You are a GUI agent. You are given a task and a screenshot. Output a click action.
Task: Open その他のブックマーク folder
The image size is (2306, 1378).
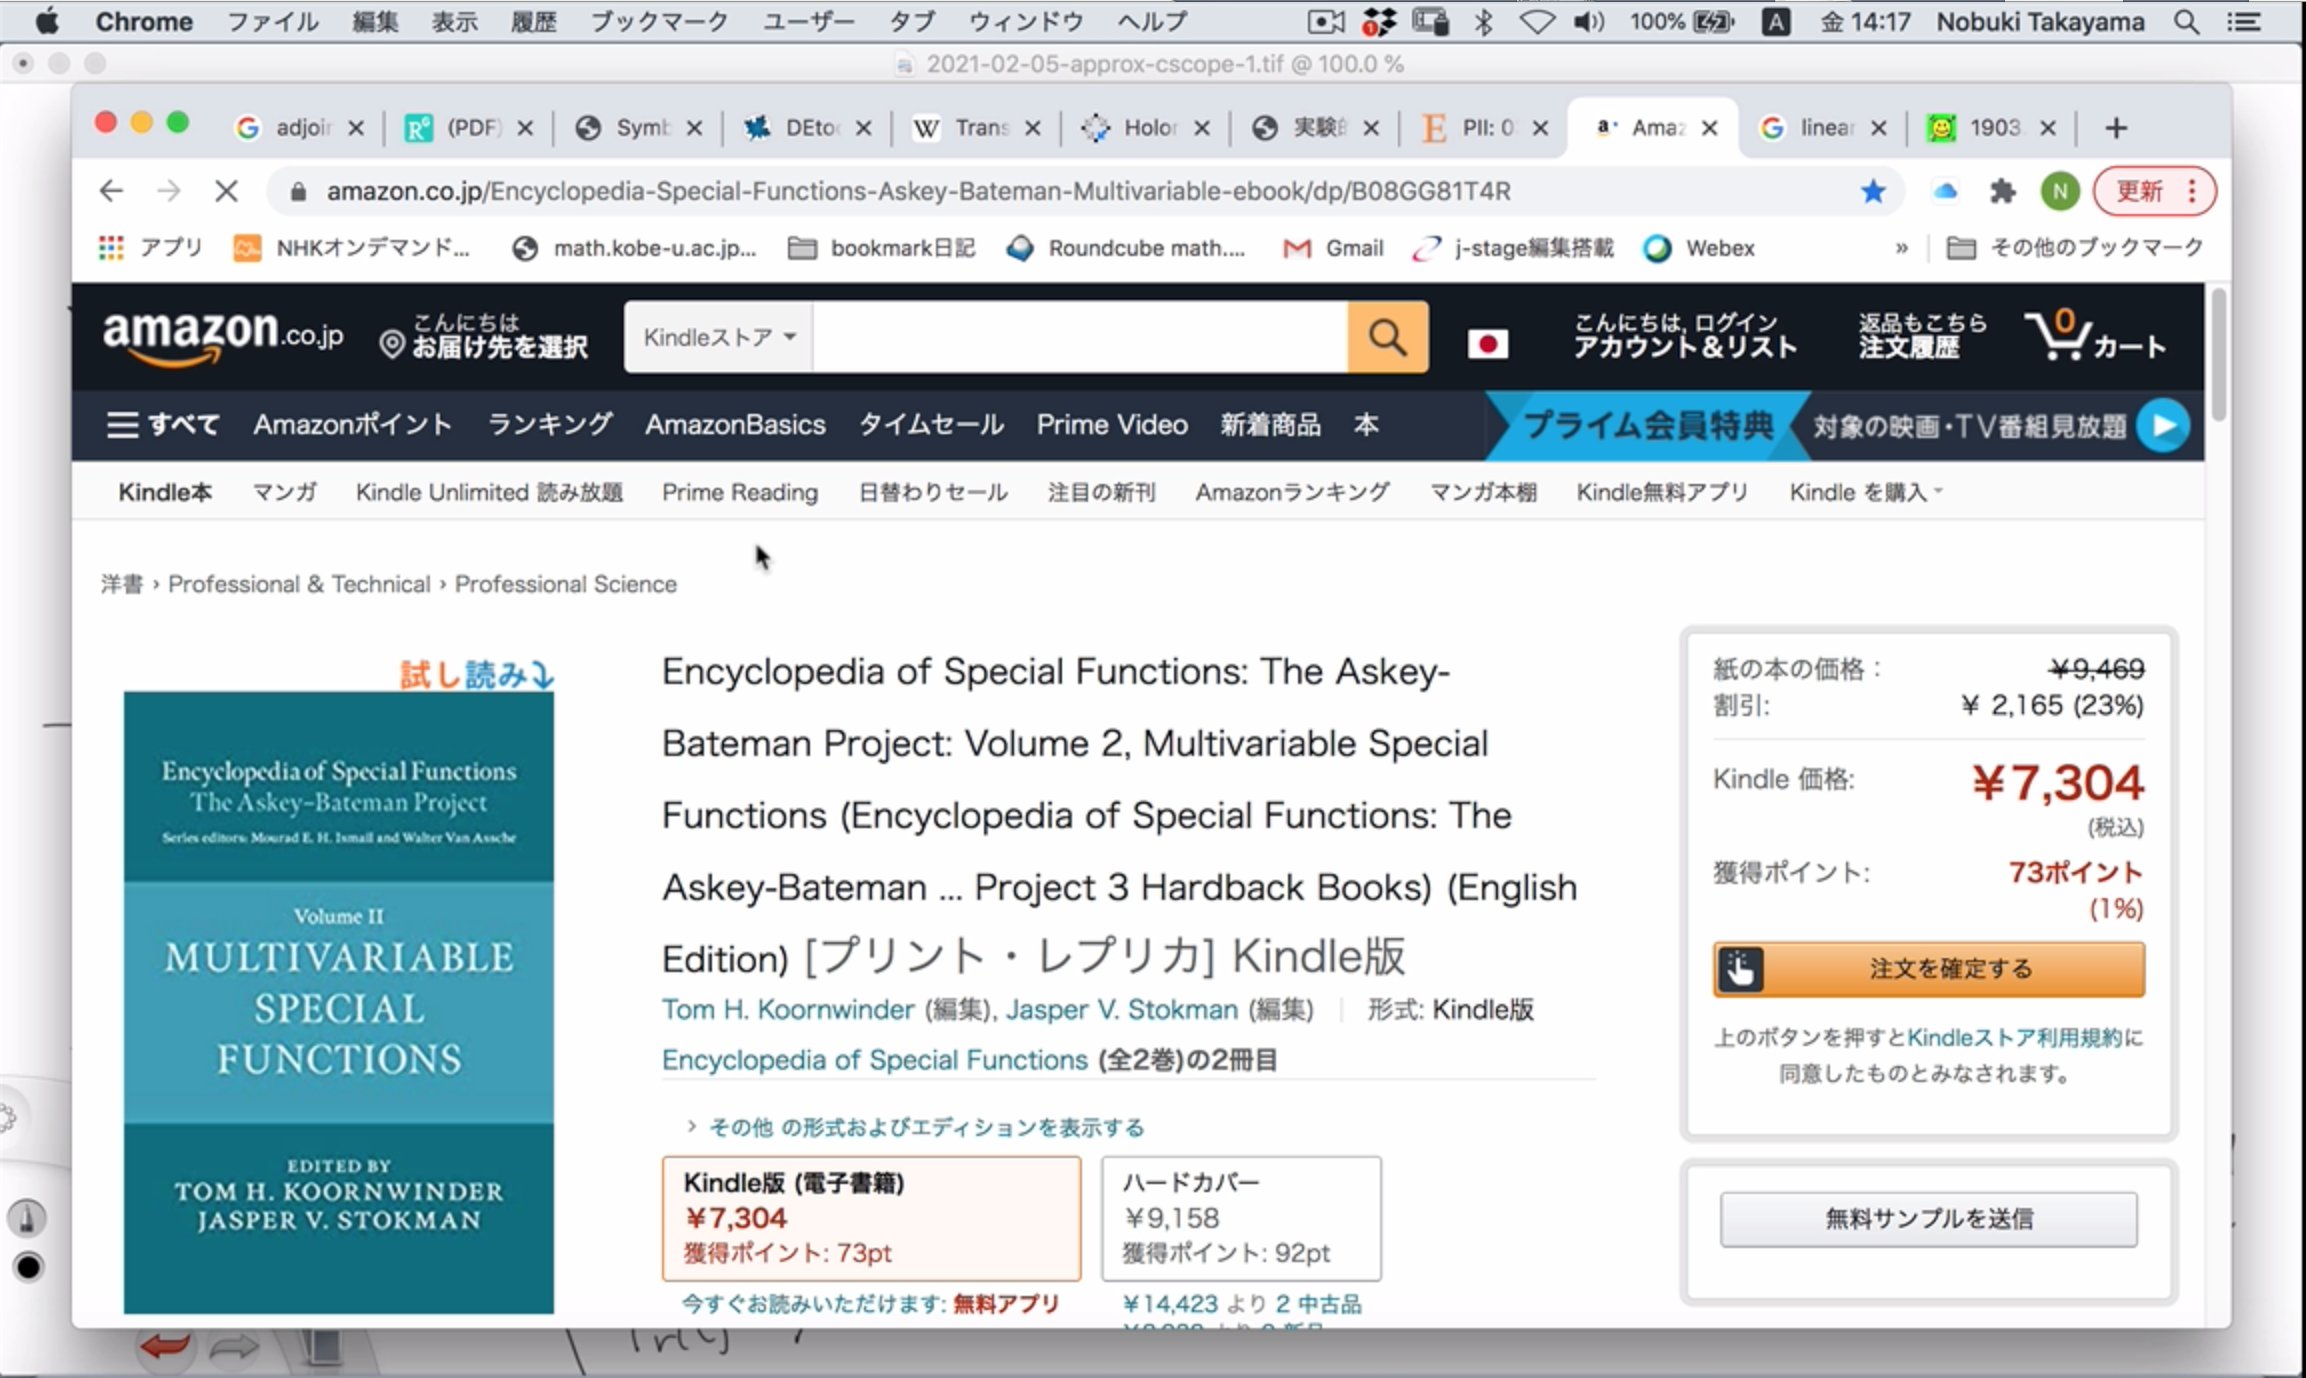[x=2075, y=248]
